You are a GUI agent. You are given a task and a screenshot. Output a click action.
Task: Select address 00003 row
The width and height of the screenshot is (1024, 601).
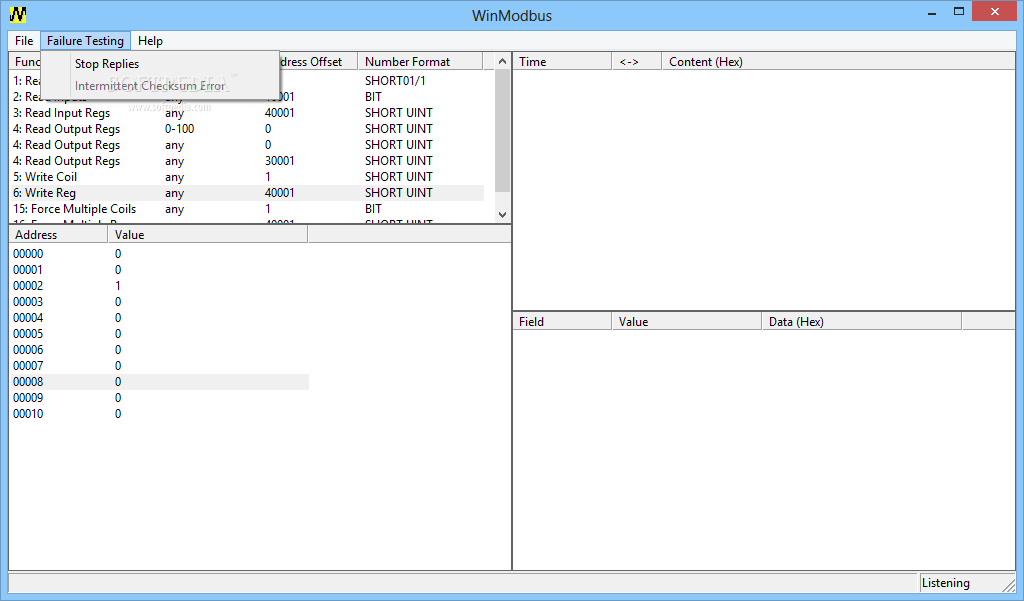(159, 301)
